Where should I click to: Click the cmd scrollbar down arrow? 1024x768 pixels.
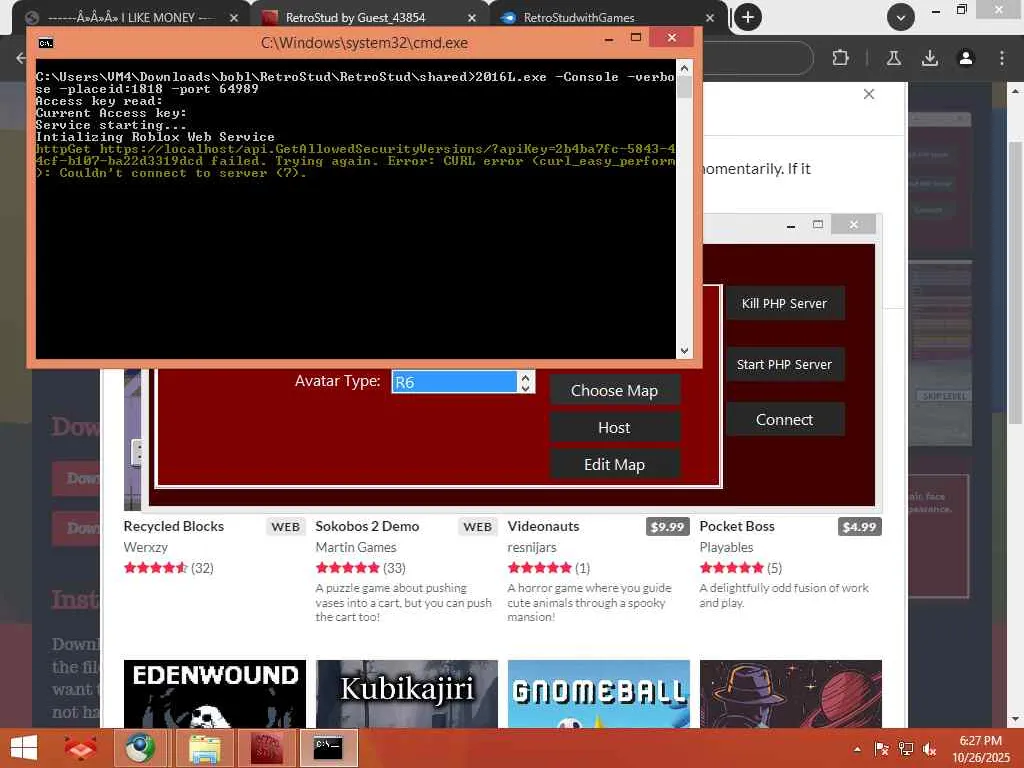684,351
